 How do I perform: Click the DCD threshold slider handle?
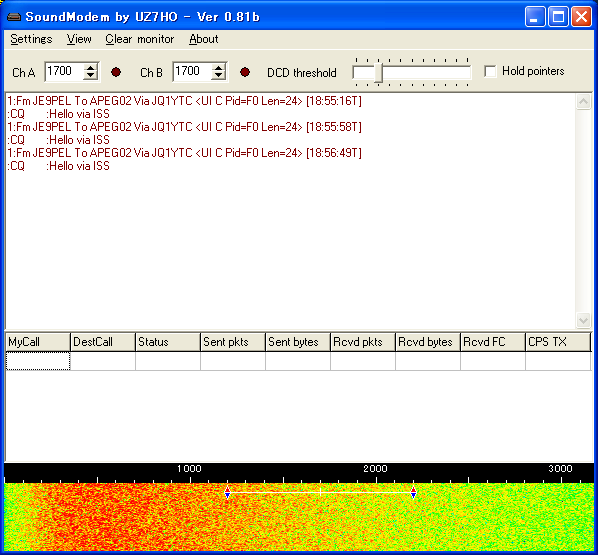click(x=378, y=72)
